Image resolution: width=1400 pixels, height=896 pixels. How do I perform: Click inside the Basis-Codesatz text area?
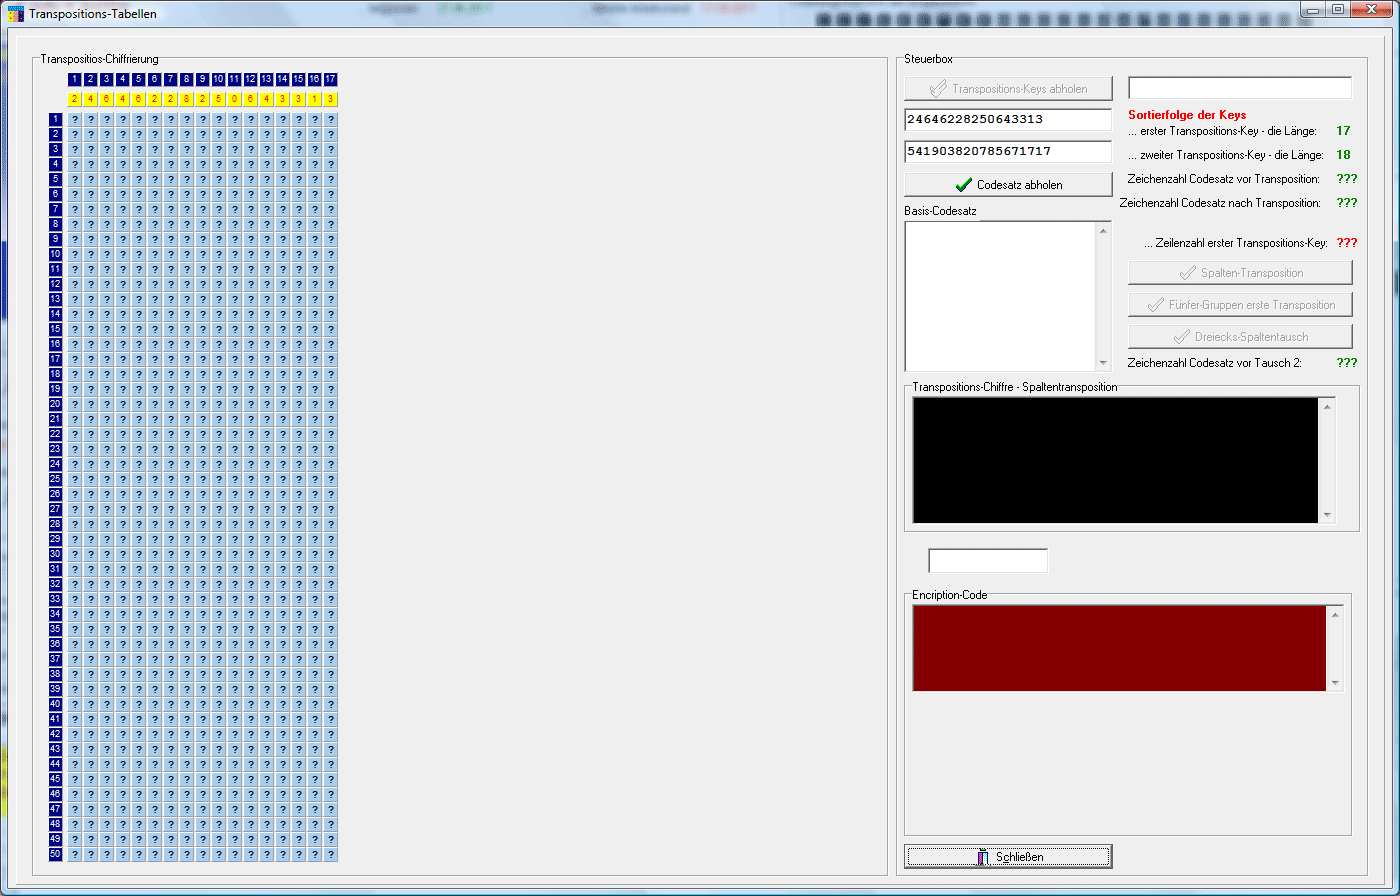[1000, 296]
